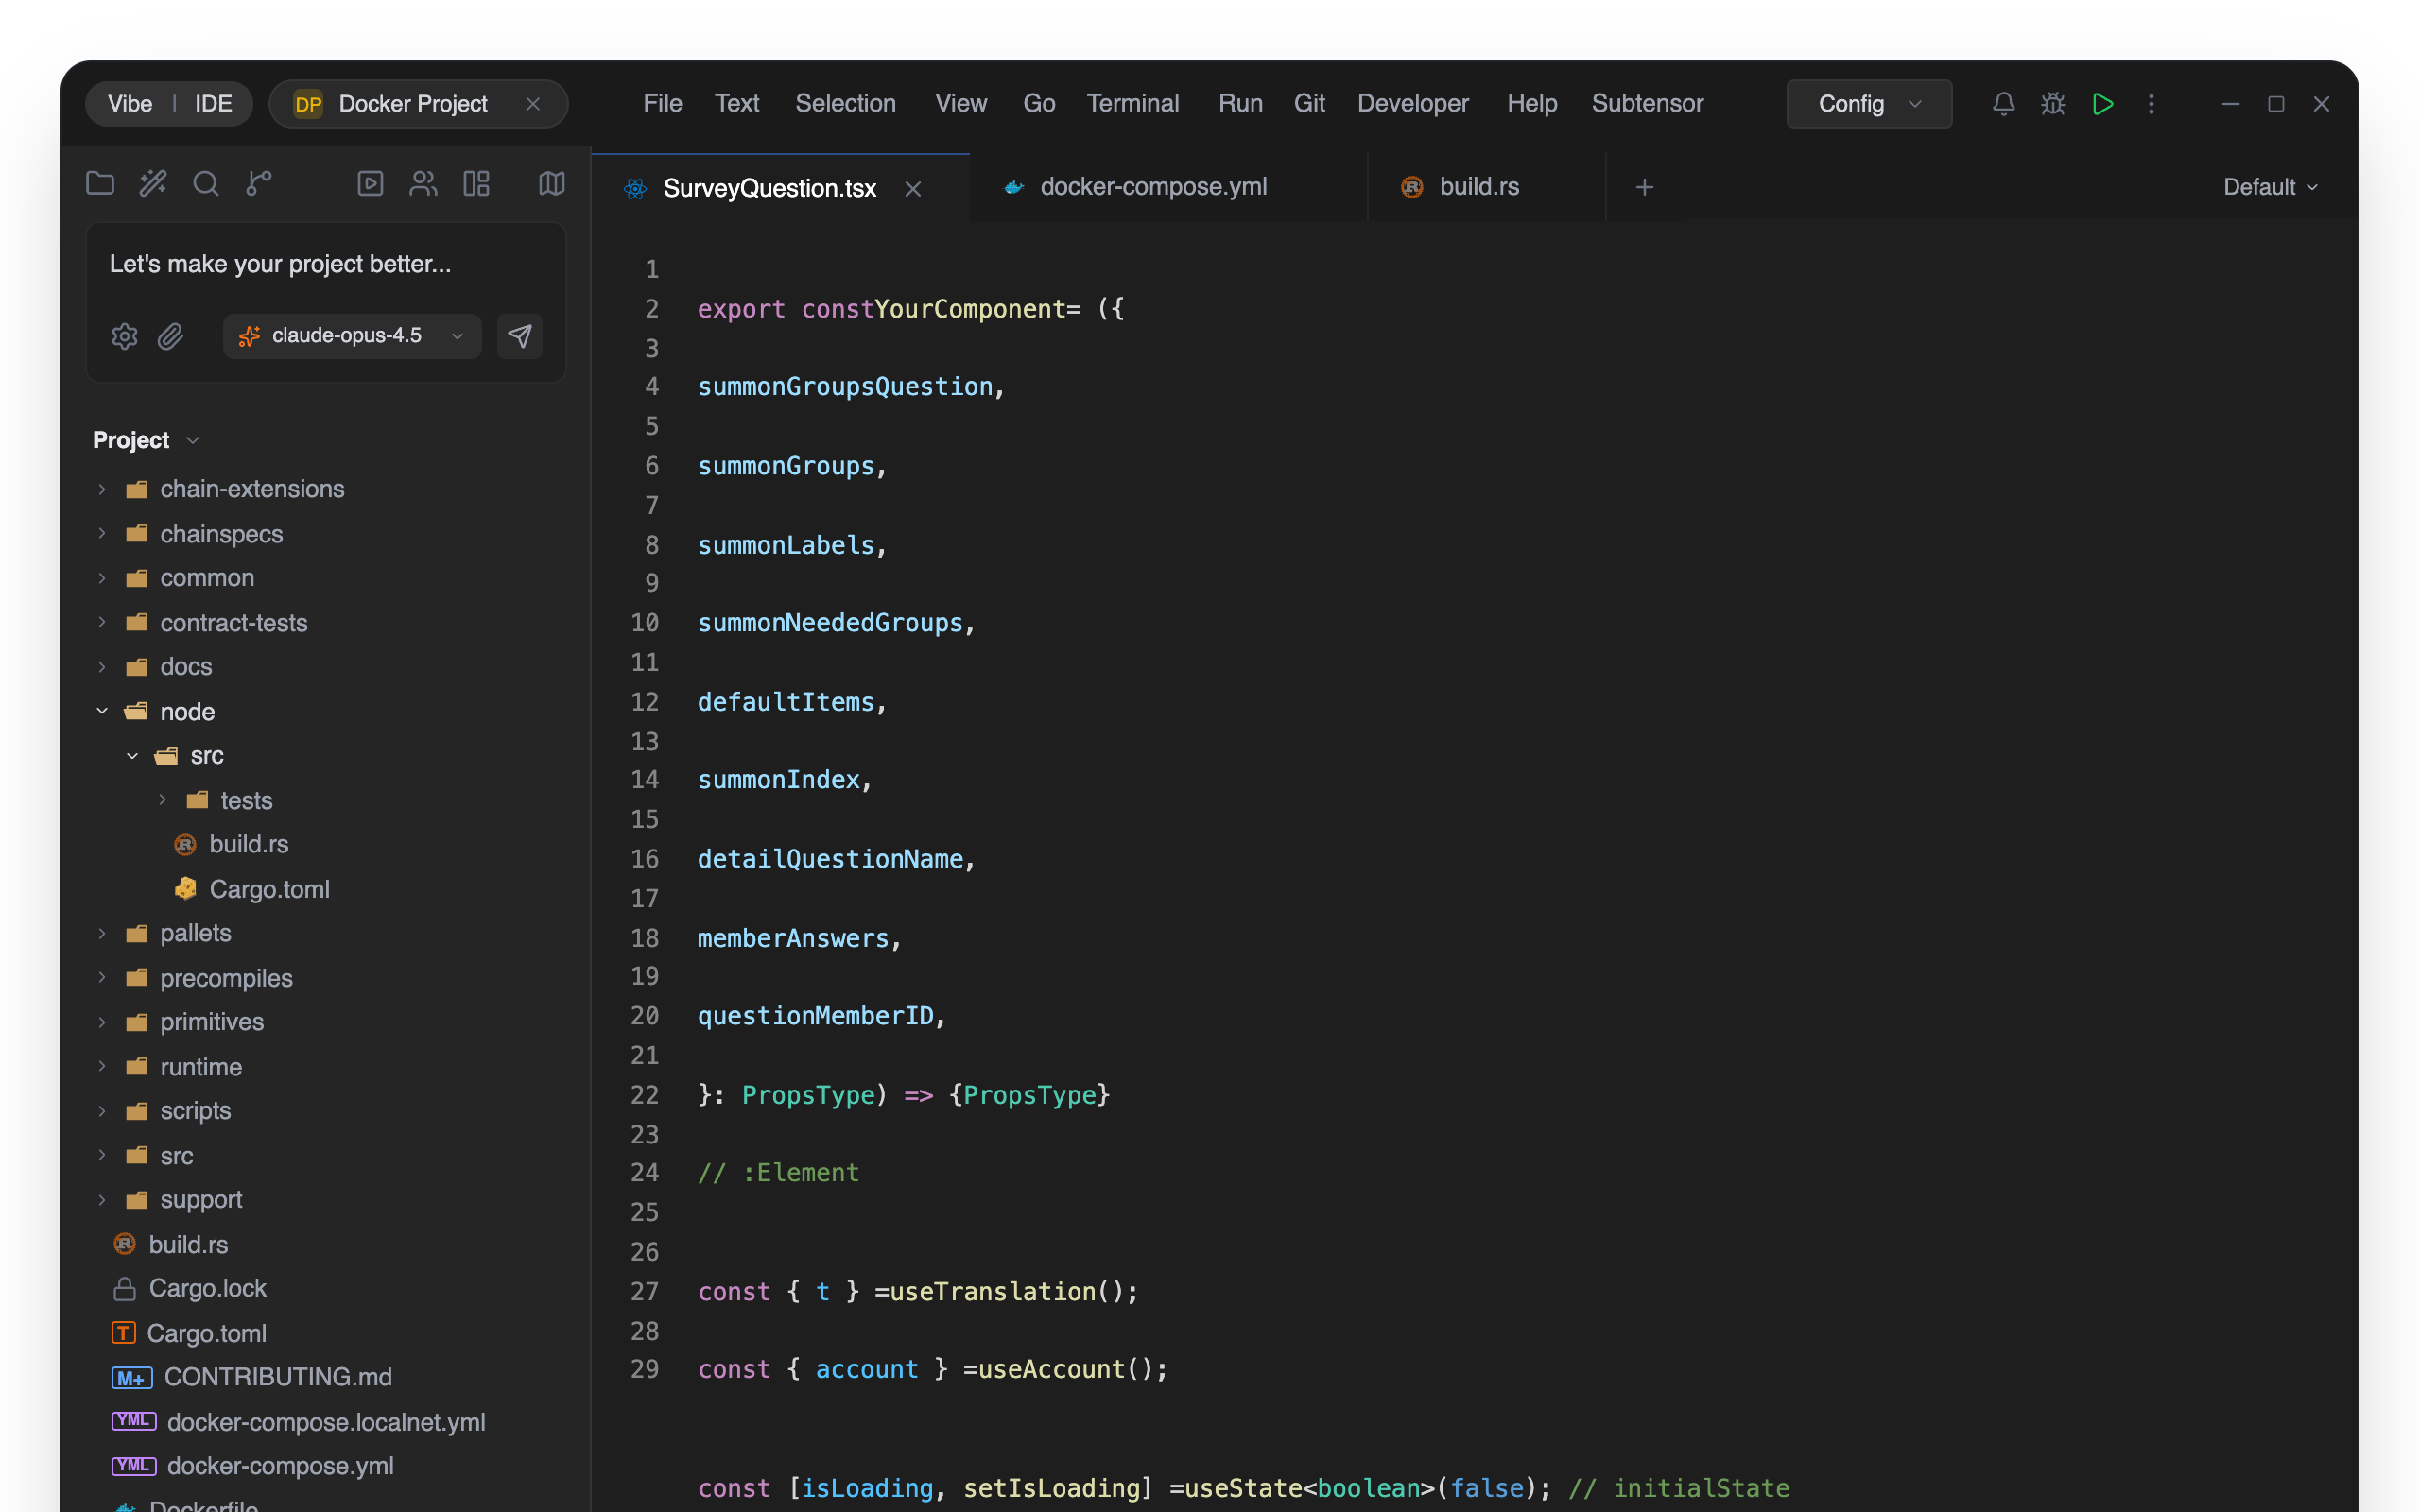Open the Config dropdown

point(1869,104)
